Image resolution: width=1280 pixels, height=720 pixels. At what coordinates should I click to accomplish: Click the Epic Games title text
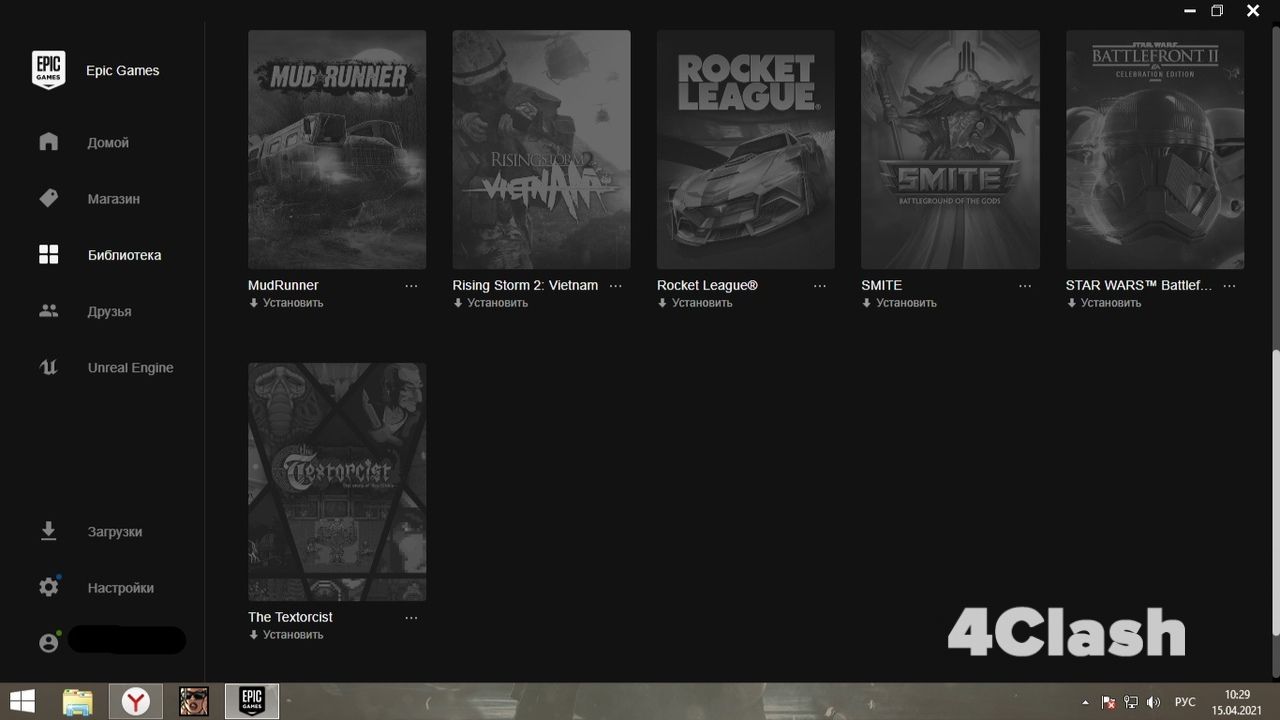[x=122, y=71]
